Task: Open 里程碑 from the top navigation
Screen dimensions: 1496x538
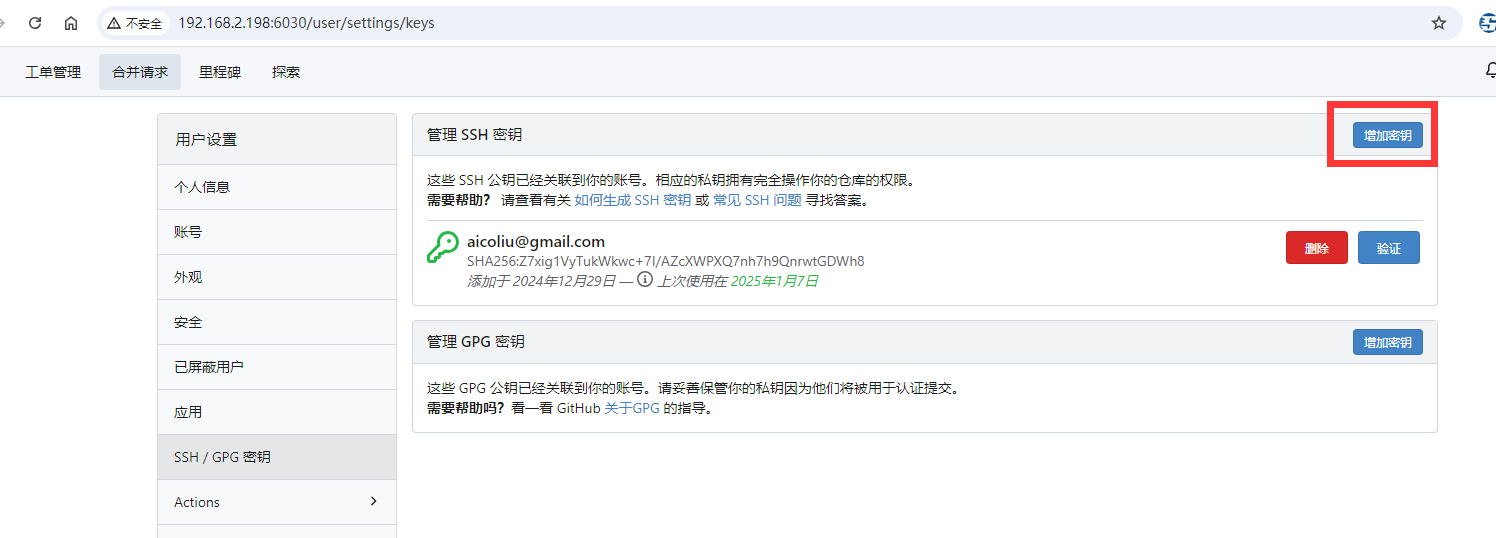Action: [x=220, y=72]
